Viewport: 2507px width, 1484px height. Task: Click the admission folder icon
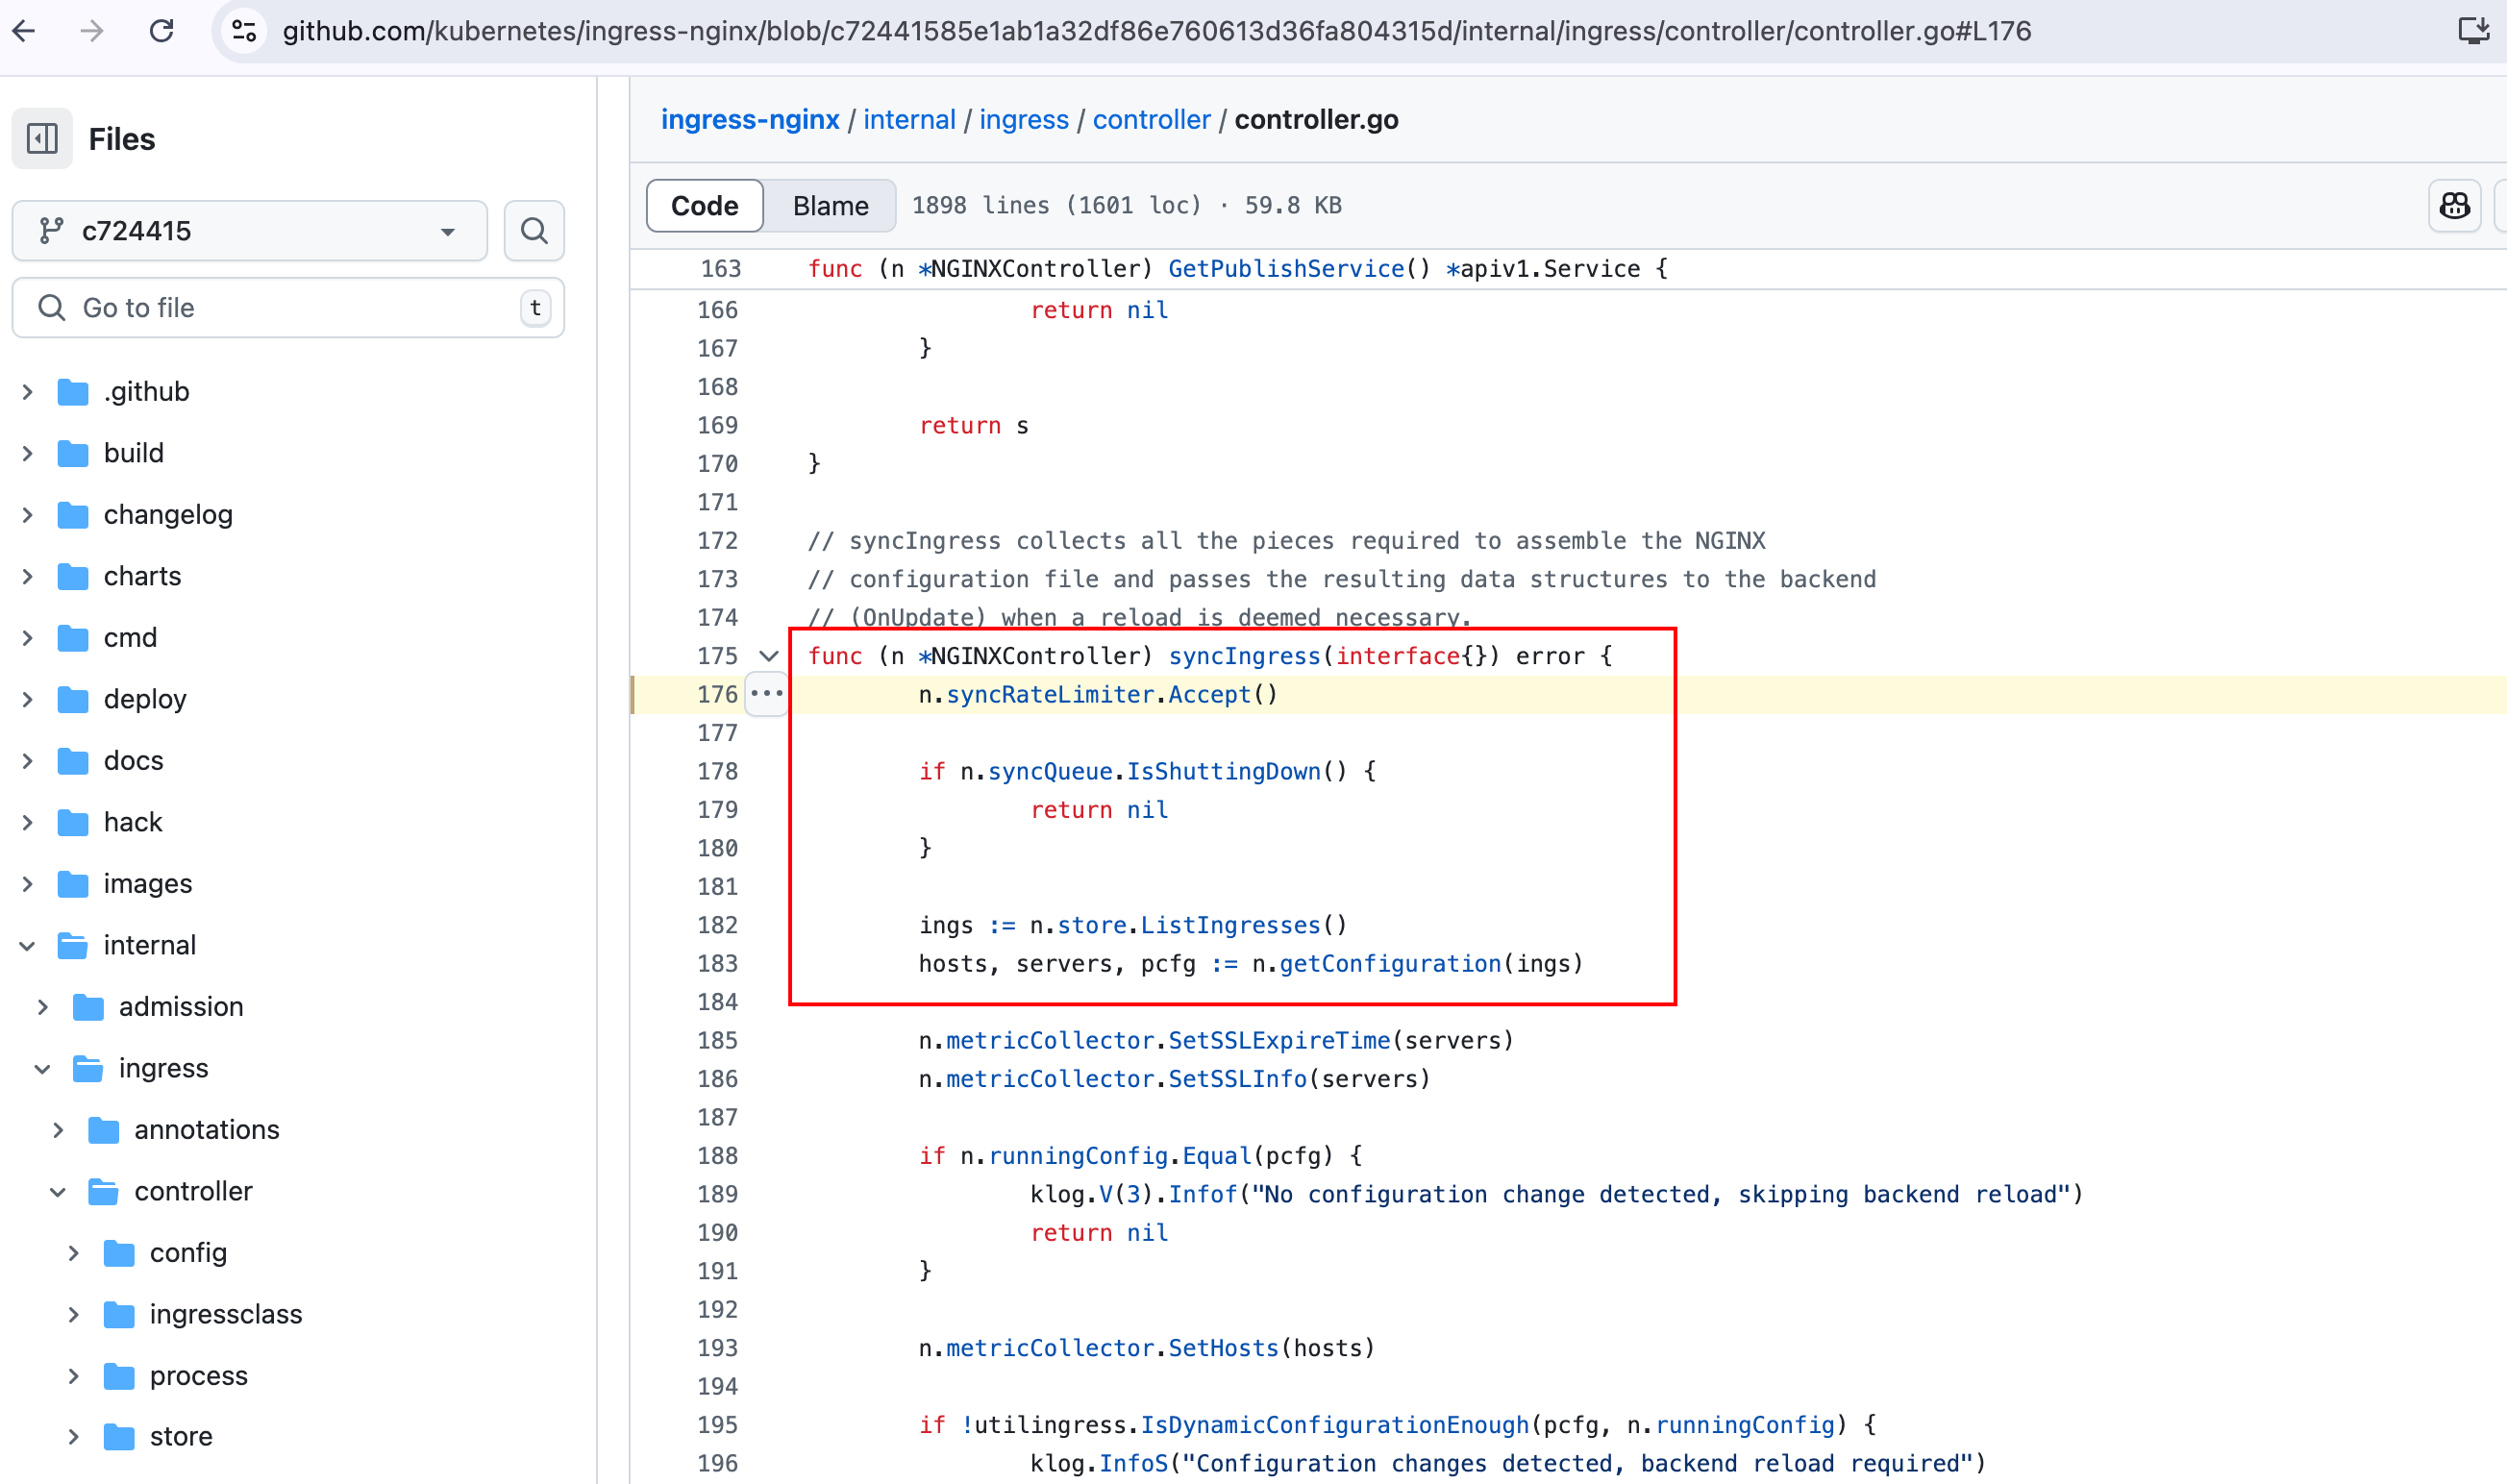[x=89, y=1007]
